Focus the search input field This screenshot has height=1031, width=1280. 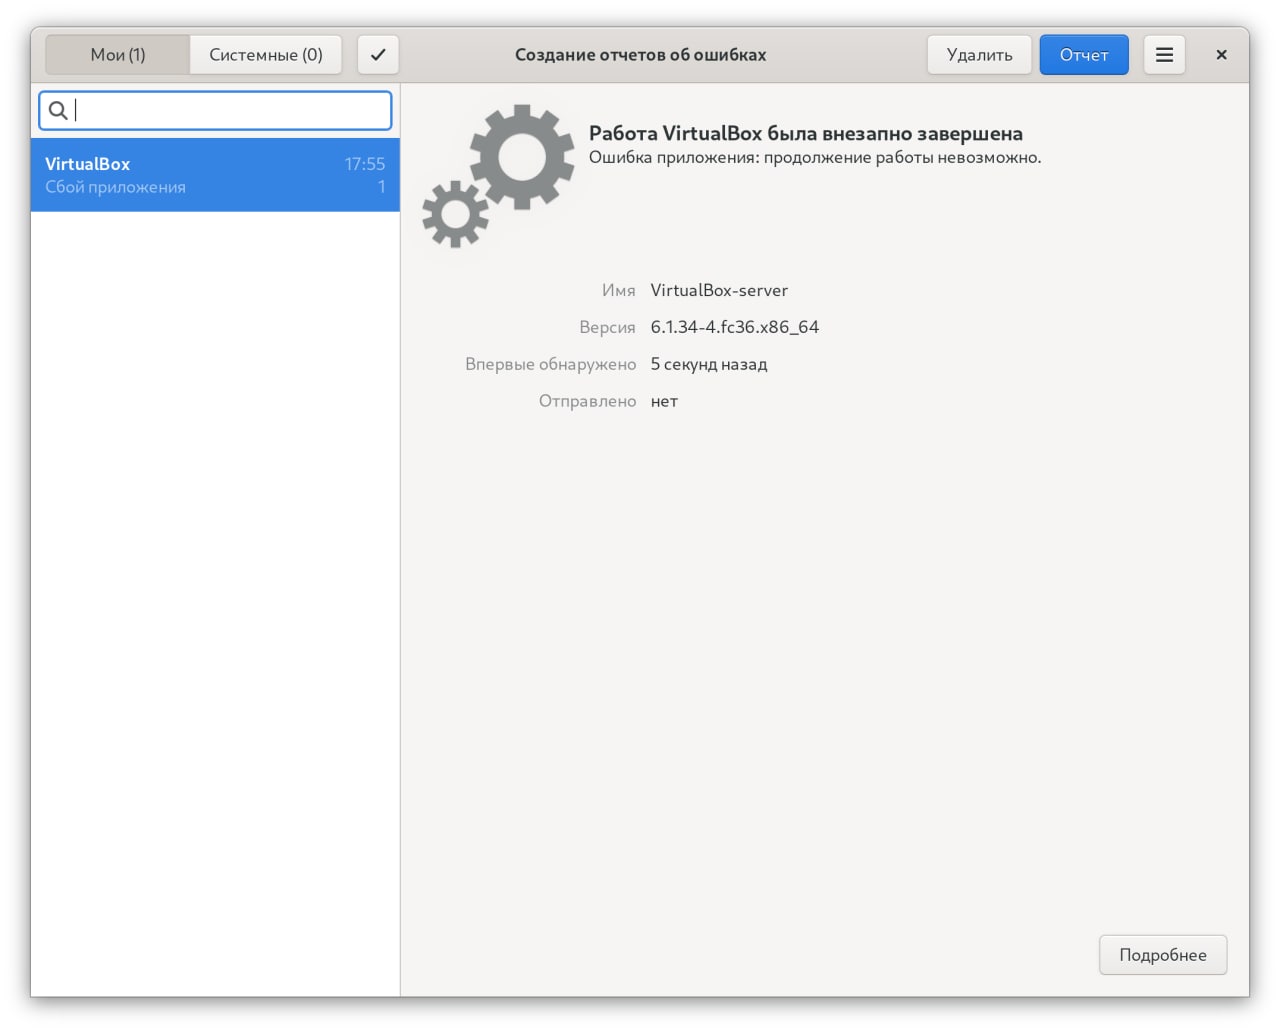tap(230, 111)
